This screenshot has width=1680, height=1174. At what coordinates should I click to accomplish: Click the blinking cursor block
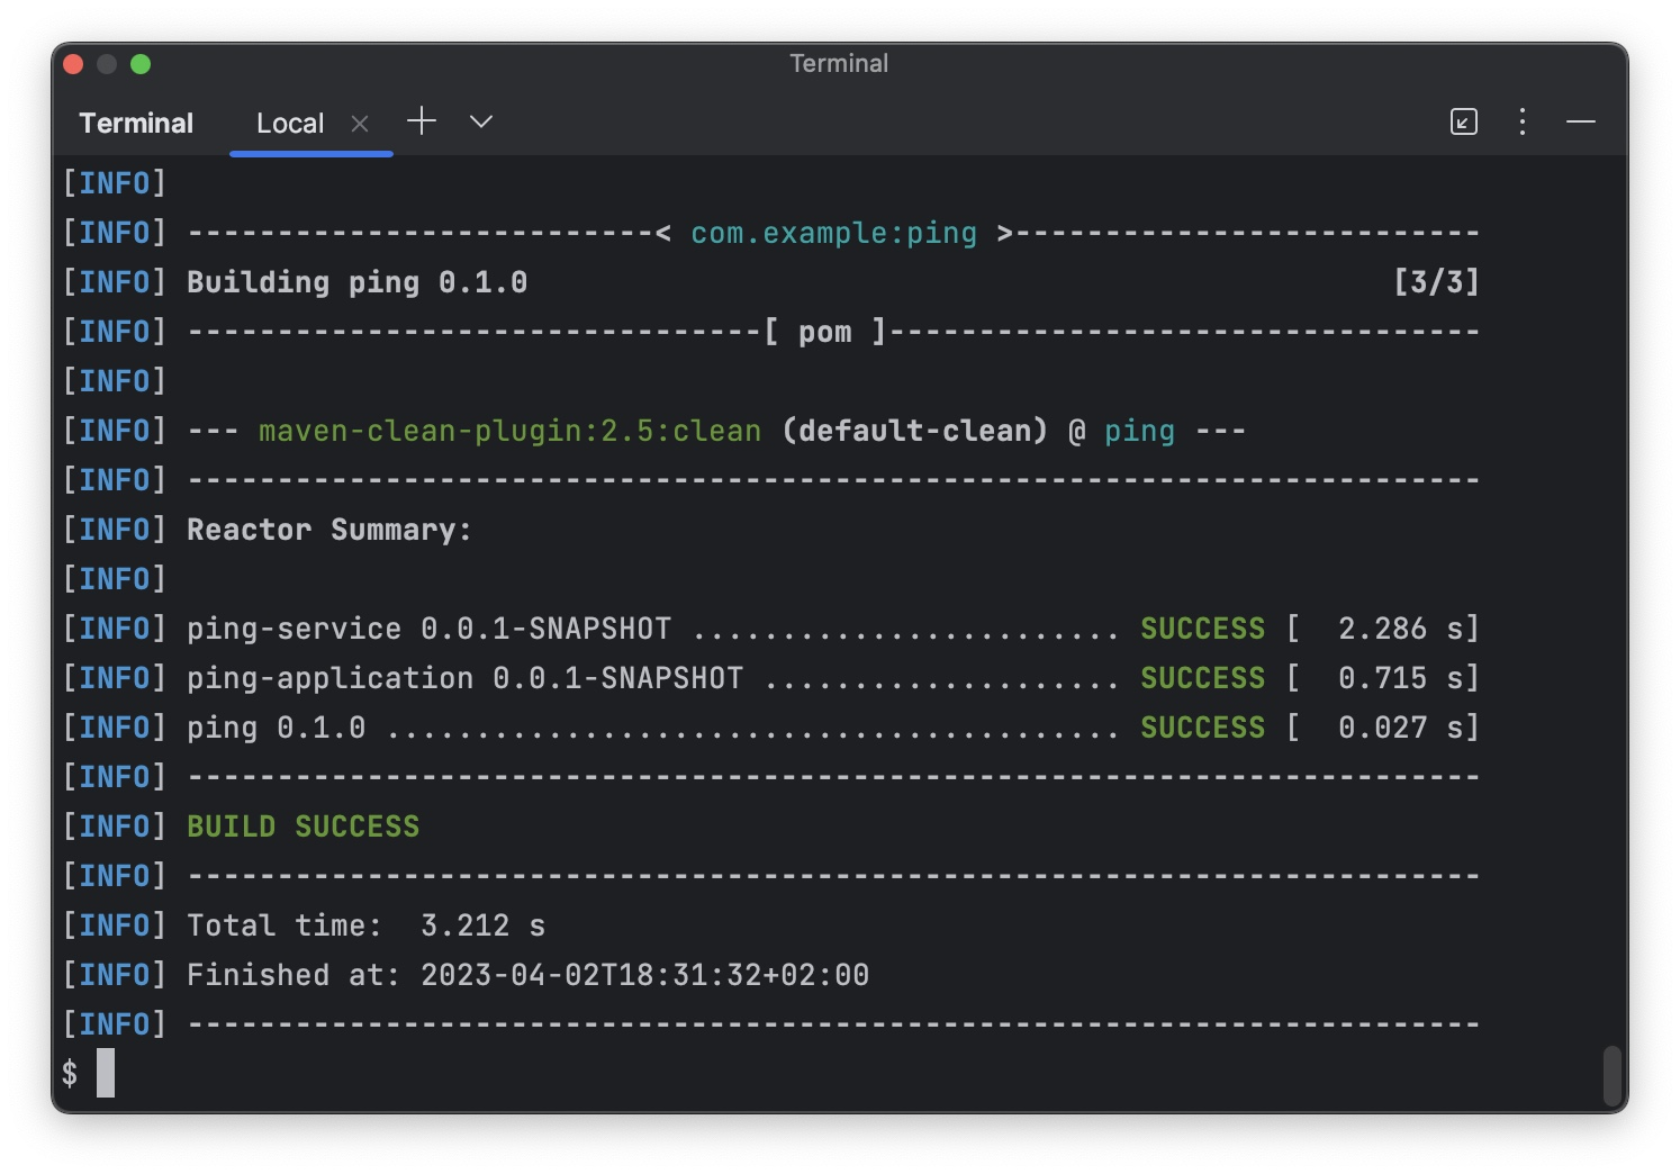105,1073
